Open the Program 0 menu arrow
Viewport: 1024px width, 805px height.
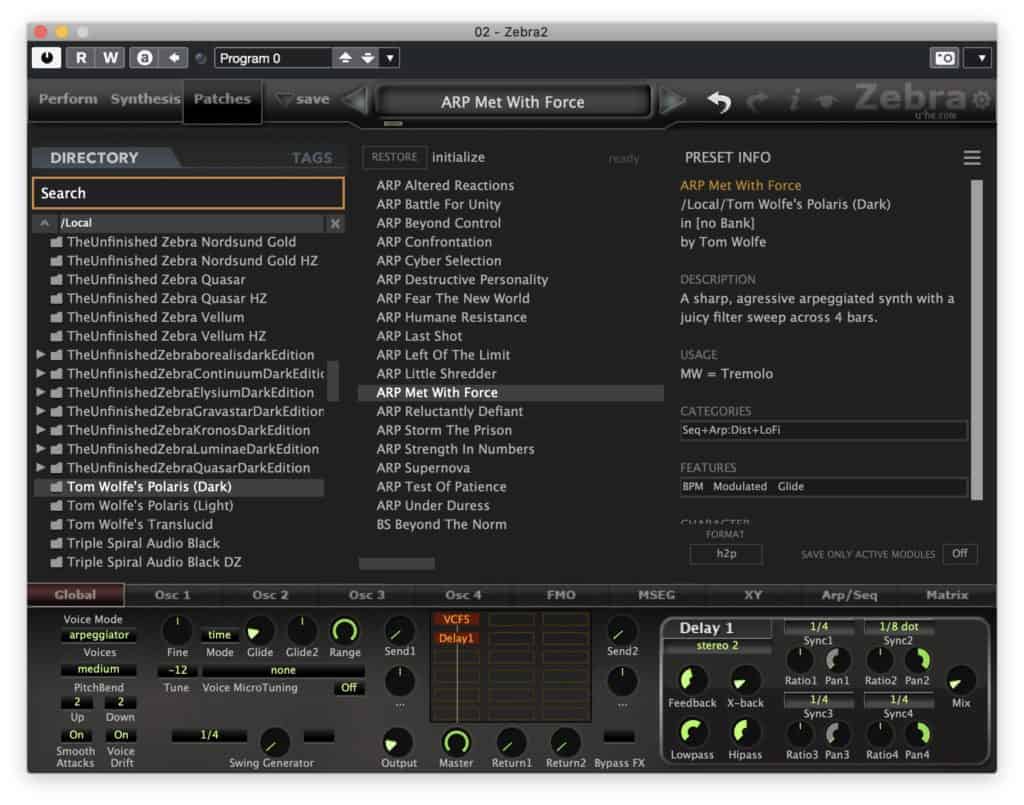[x=390, y=57]
